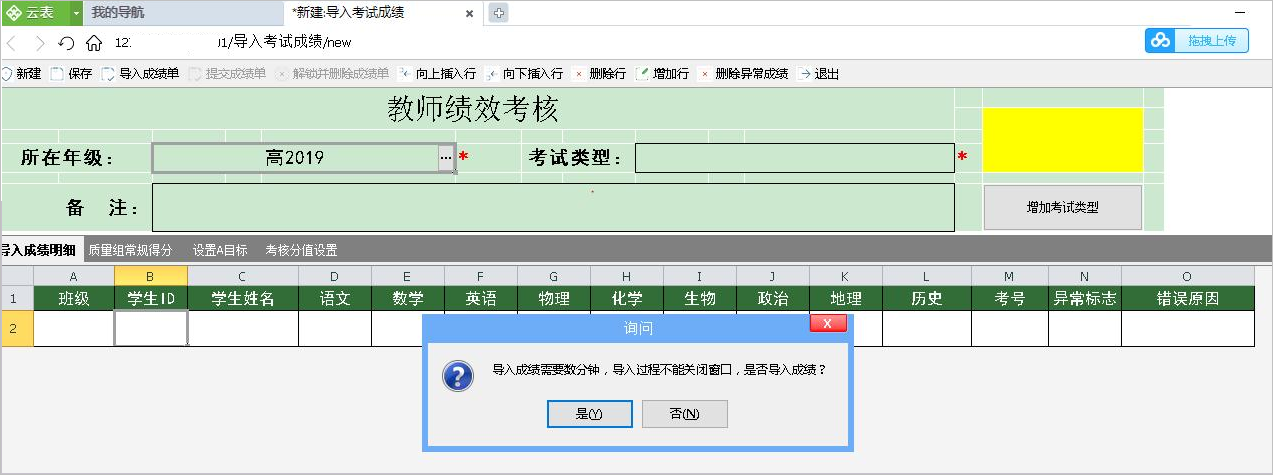Select row 2 header

tap(17, 329)
